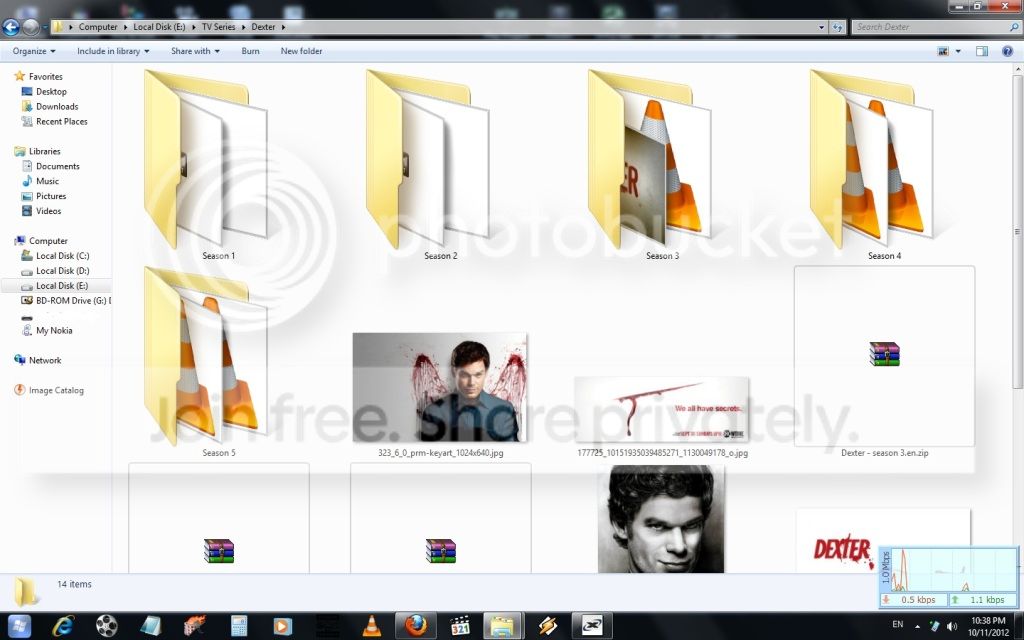1024x640 pixels.
Task: Click the Change your view icon
Action: pos(943,51)
